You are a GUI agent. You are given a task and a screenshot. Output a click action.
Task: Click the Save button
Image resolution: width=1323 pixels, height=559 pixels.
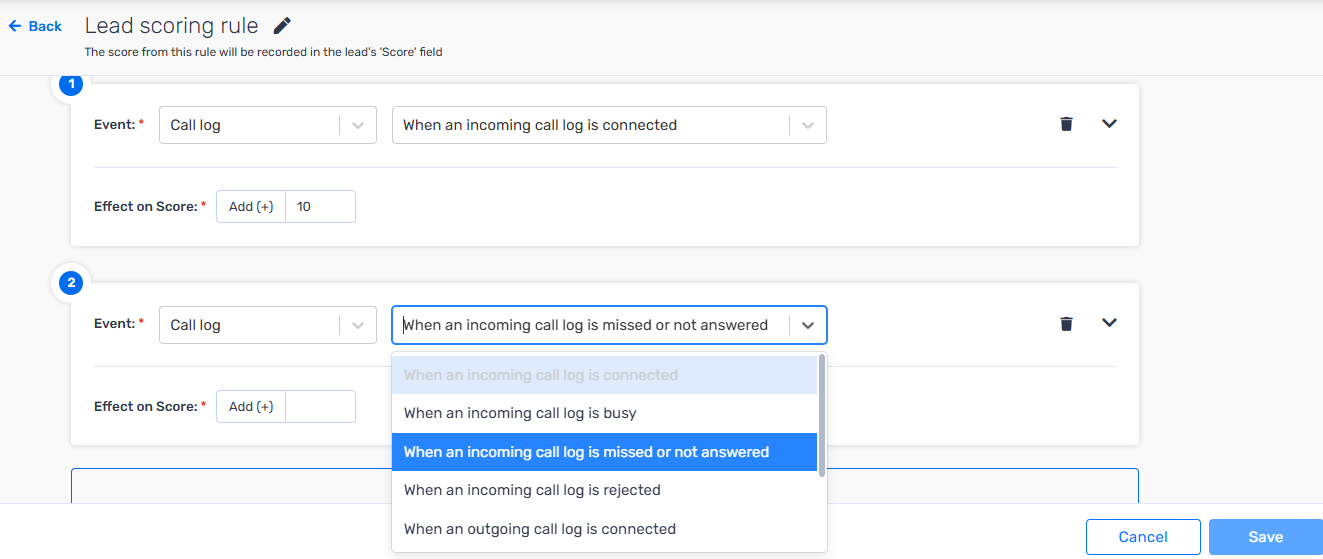[x=1265, y=537]
